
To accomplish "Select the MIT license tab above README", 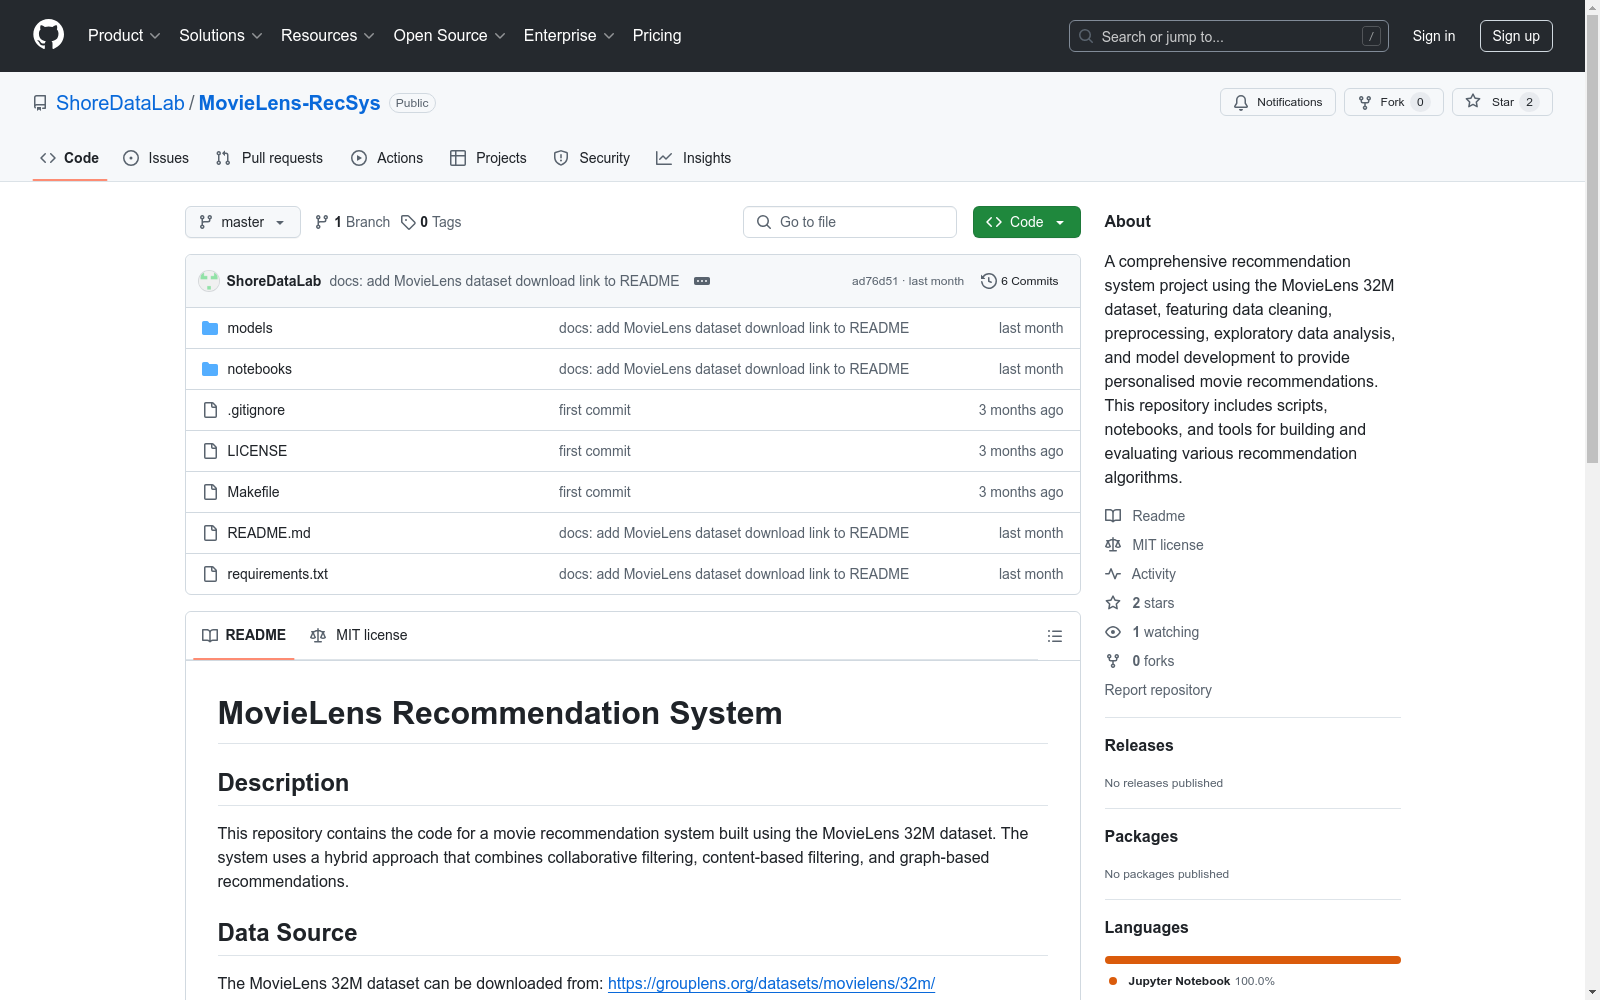I will [359, 635].
